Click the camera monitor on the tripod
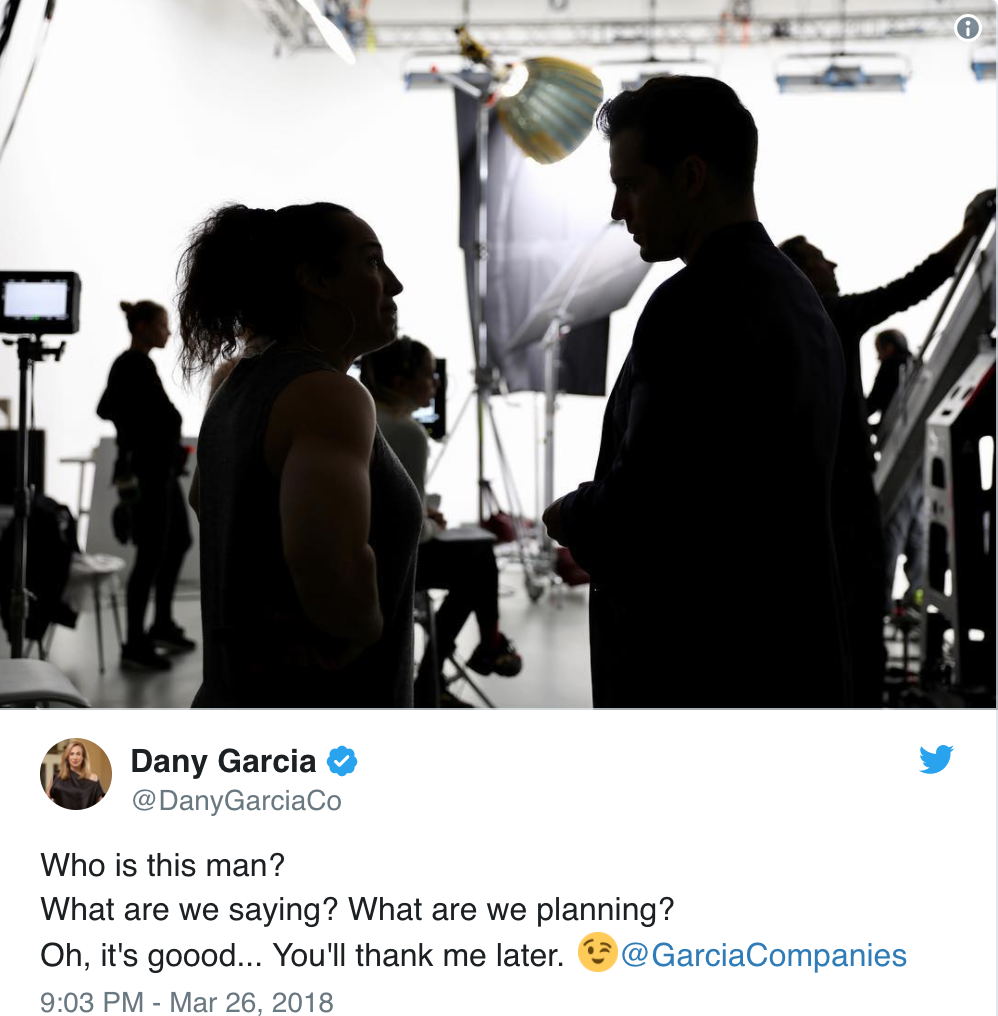The width and height of the screenshot is (998, 1016). [x=40, y=303]
